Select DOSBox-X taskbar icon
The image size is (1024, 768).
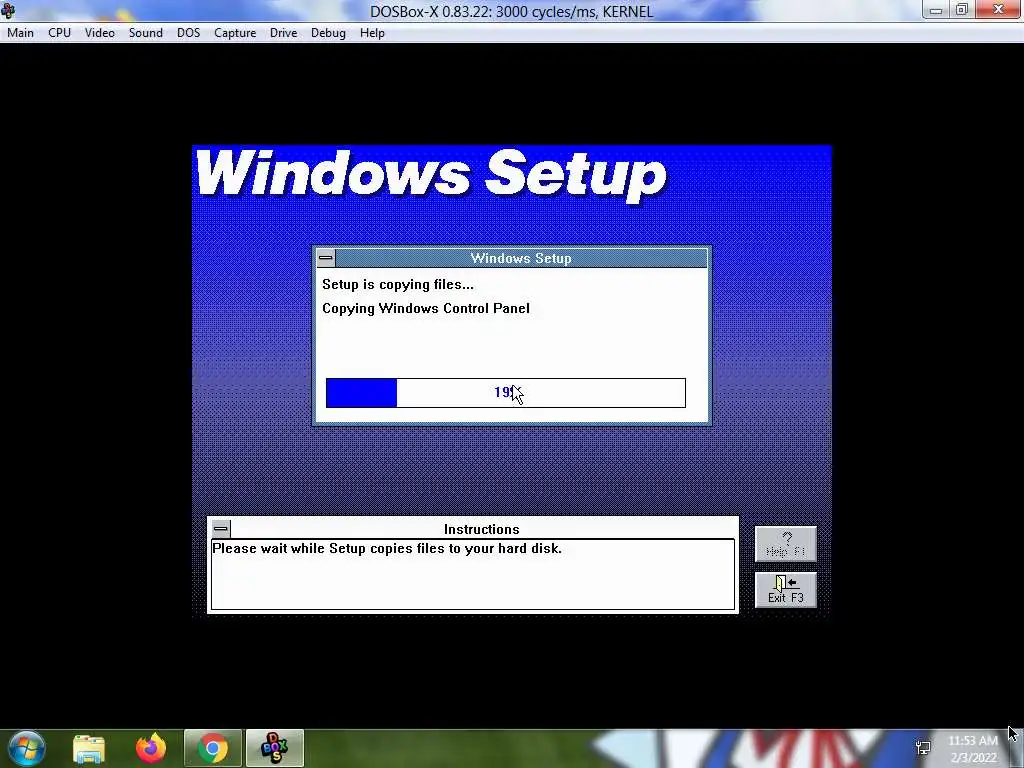275,748
